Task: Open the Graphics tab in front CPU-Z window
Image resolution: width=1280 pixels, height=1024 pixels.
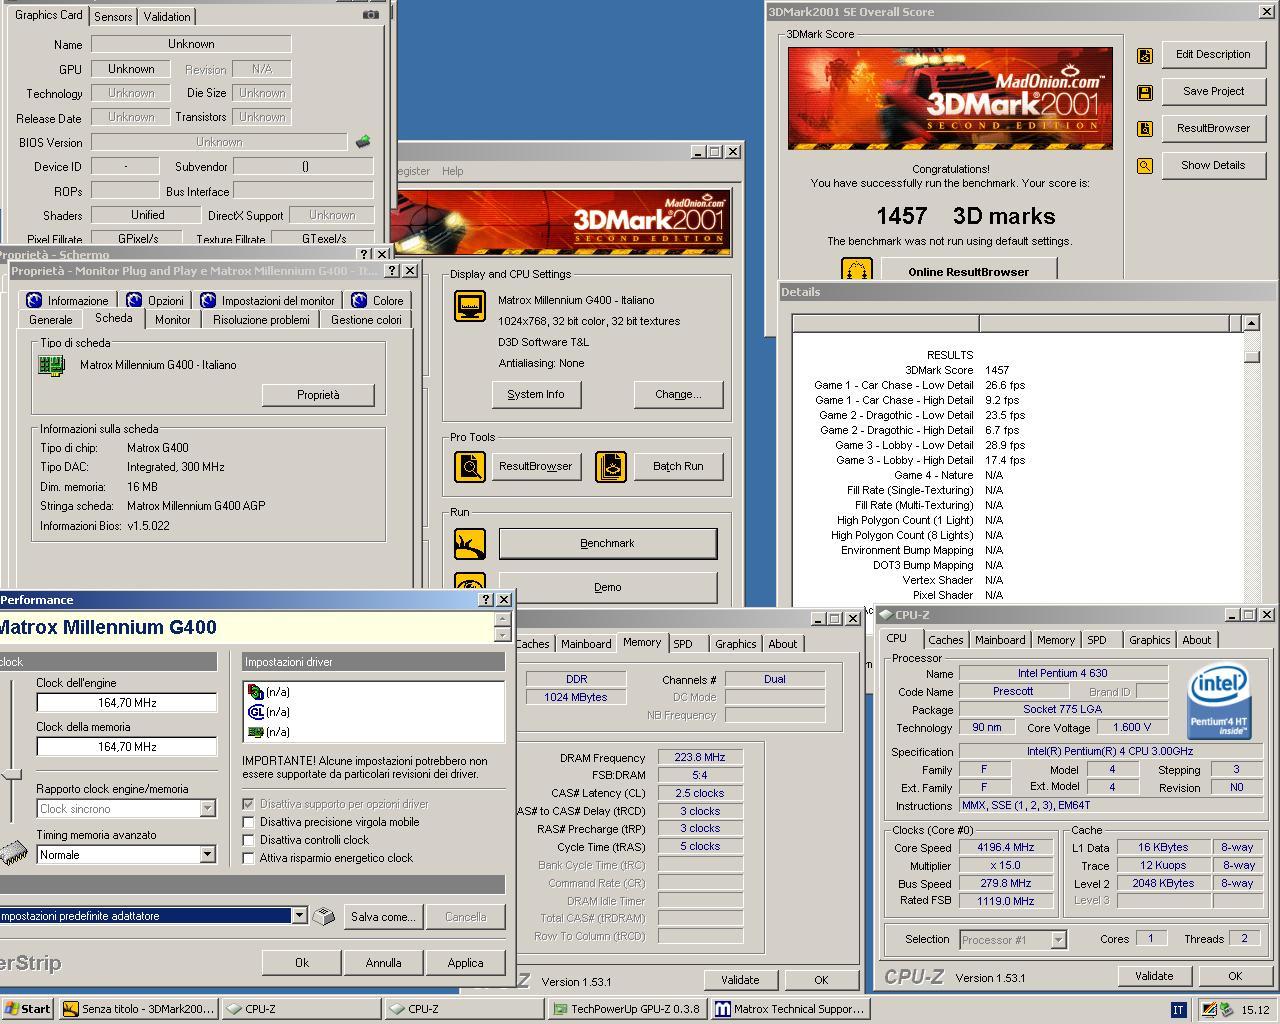Action: point(1149,640)
